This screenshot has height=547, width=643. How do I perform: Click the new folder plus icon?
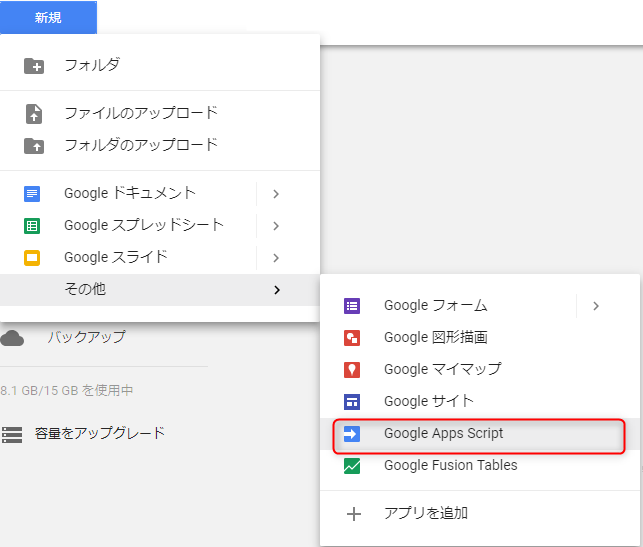34,66
